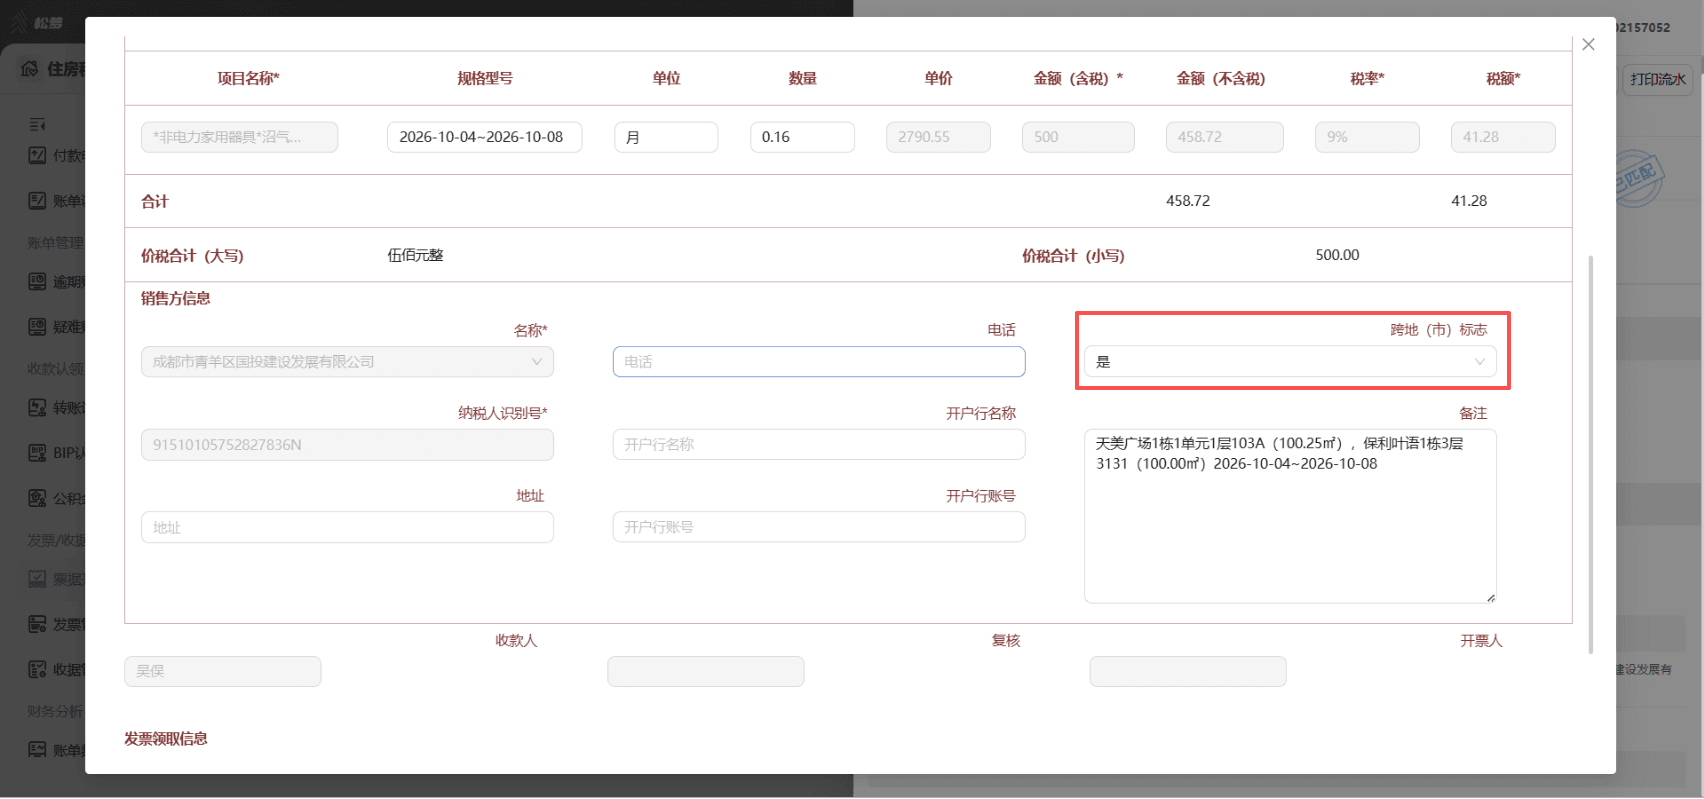1704x799 pixels.
Task: Click the 金额（含税） field showing 500
Action: point(1078,137)
